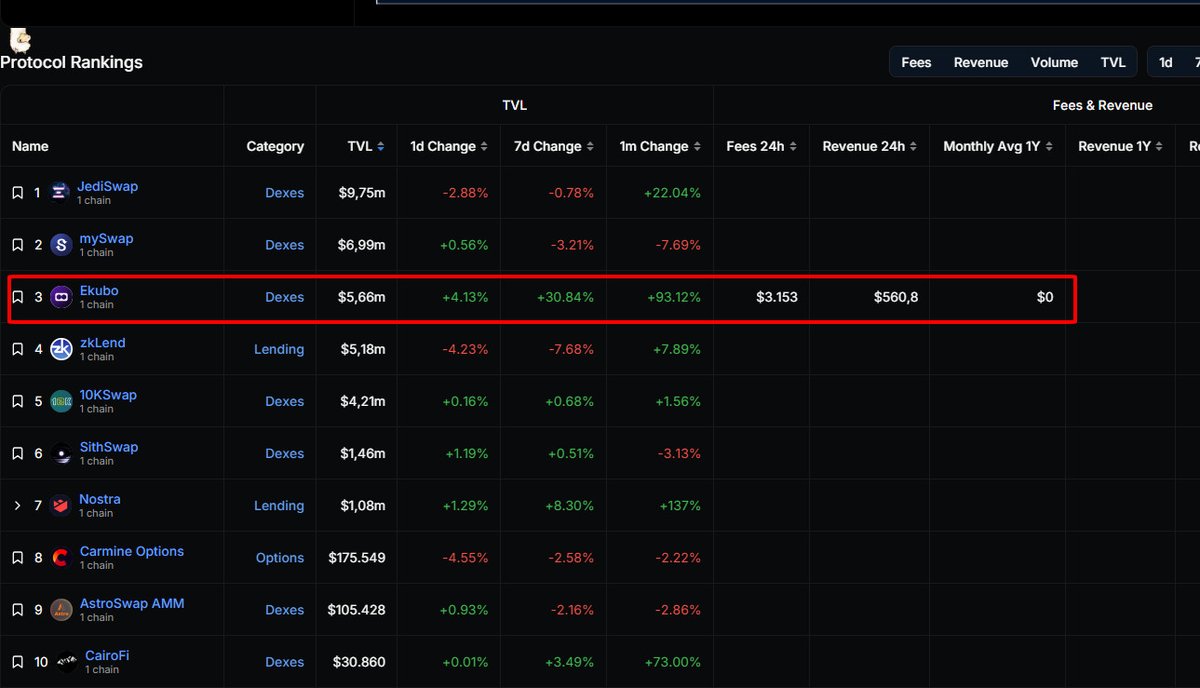Click the llama mascot icon

coord(20,40)
